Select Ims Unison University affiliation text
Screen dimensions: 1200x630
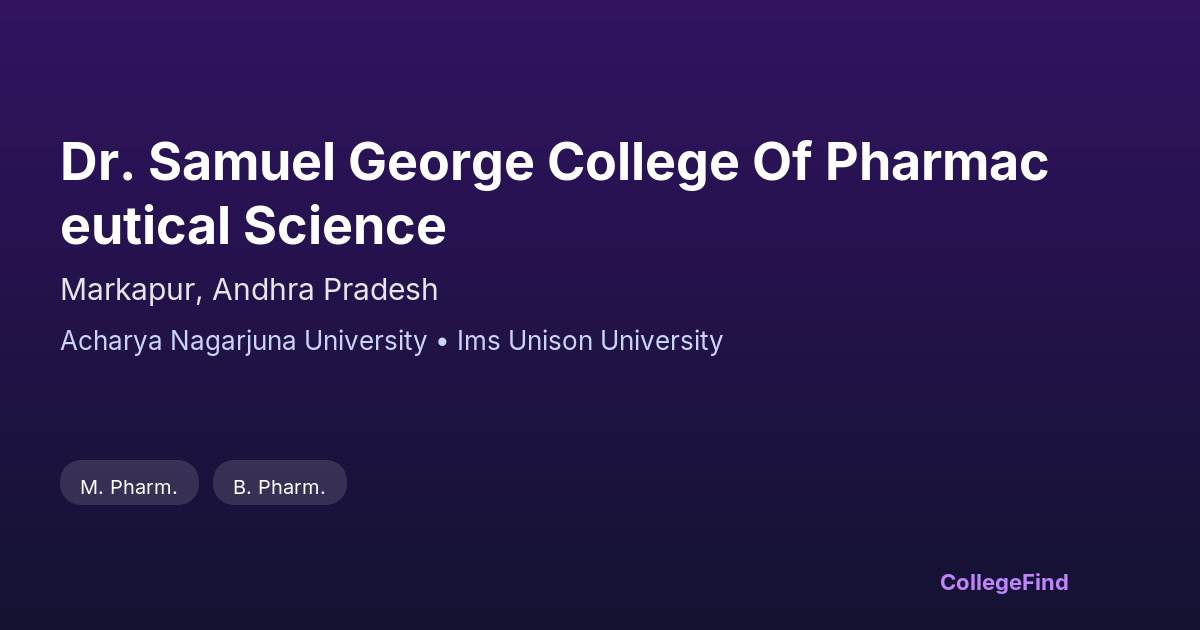[x=589, y=341]
